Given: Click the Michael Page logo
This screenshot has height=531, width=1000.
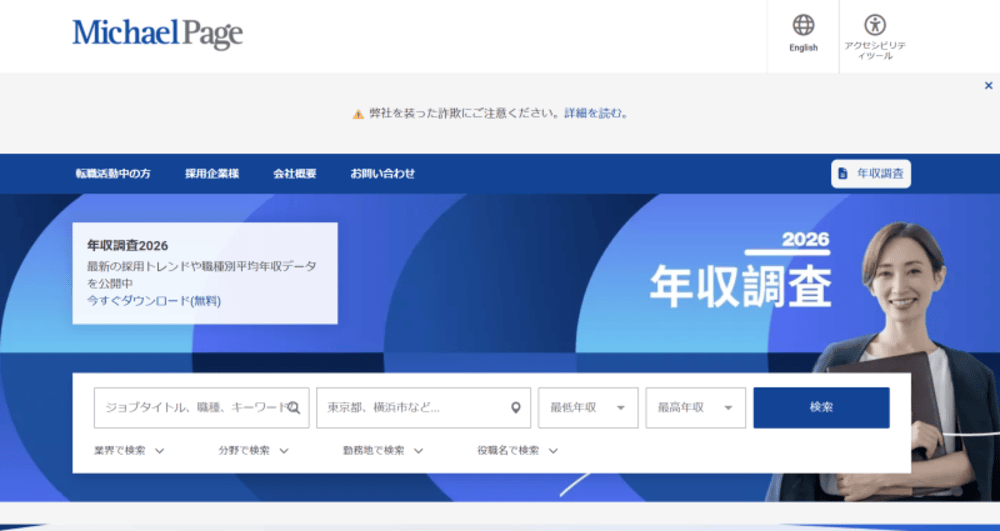Looking at the screenshot, I should pyautogui.click(x=157, y=34).
